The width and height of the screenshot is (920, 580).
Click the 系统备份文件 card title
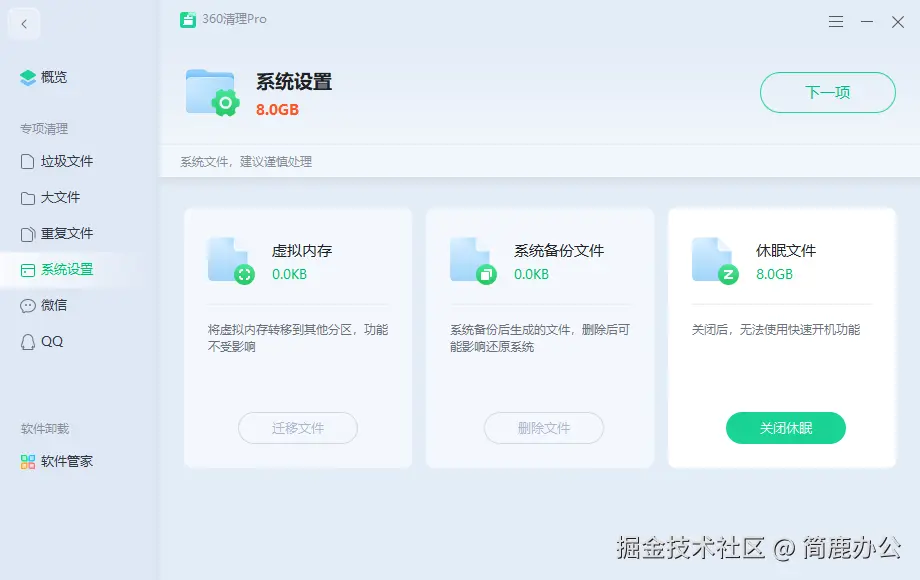[x=559, y=251]
